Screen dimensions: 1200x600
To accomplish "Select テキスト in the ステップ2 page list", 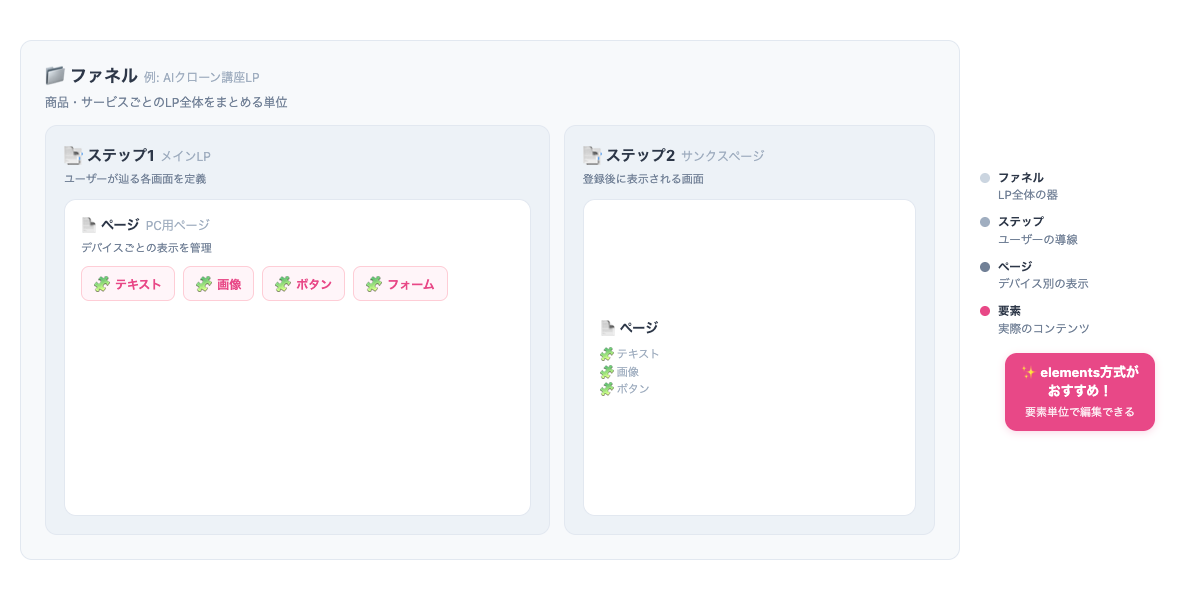I will 638,352.
